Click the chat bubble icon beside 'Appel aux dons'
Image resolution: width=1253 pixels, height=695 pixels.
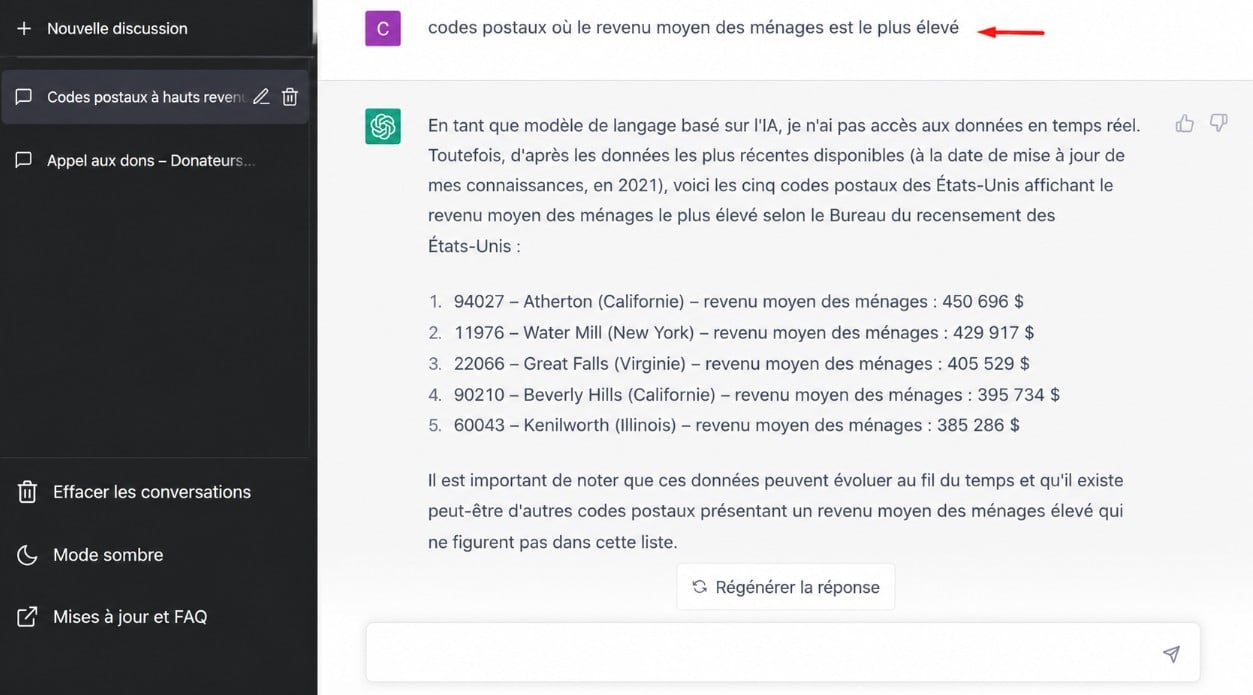click(24, 160)
